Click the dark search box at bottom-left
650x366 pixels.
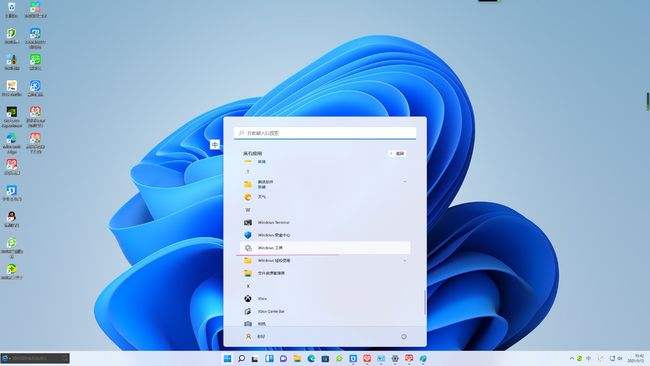click(35, 358)
